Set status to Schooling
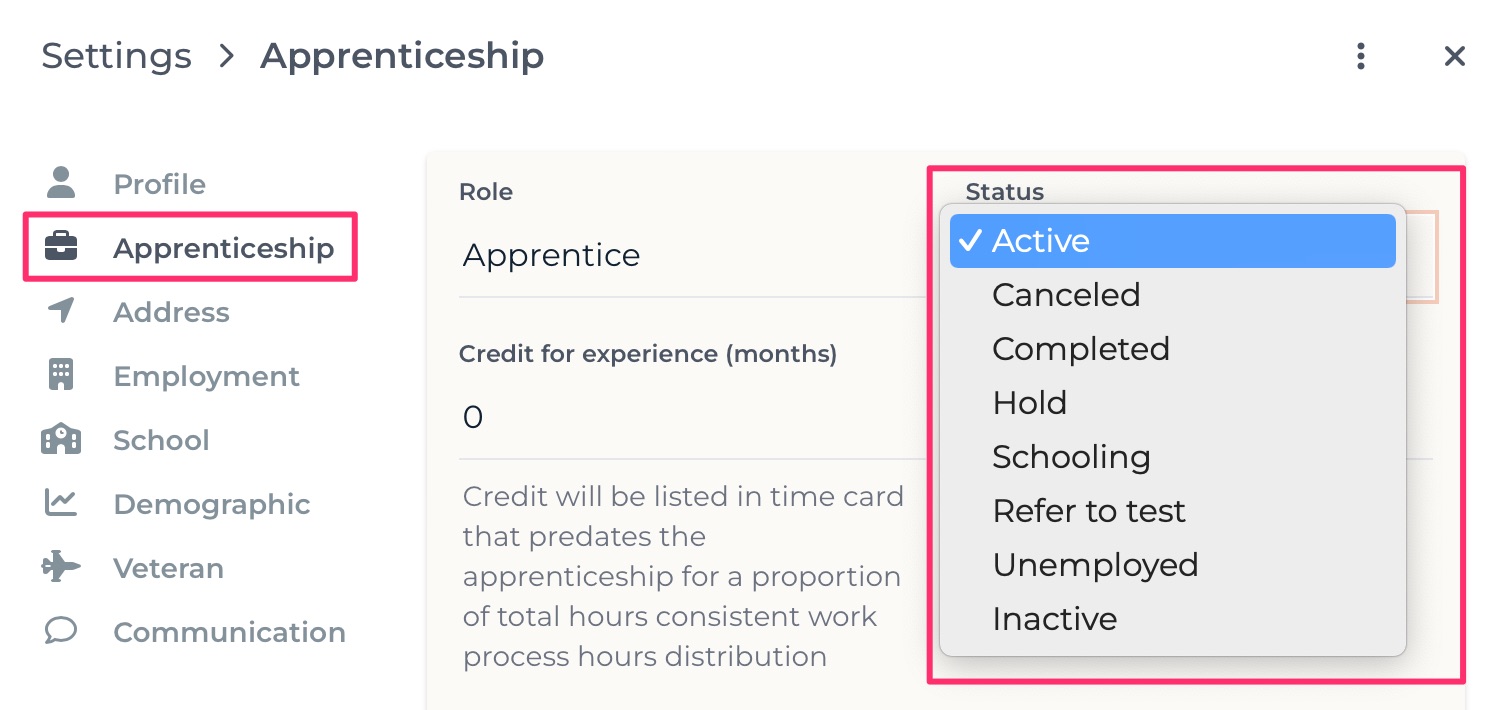 (1172, 457)
